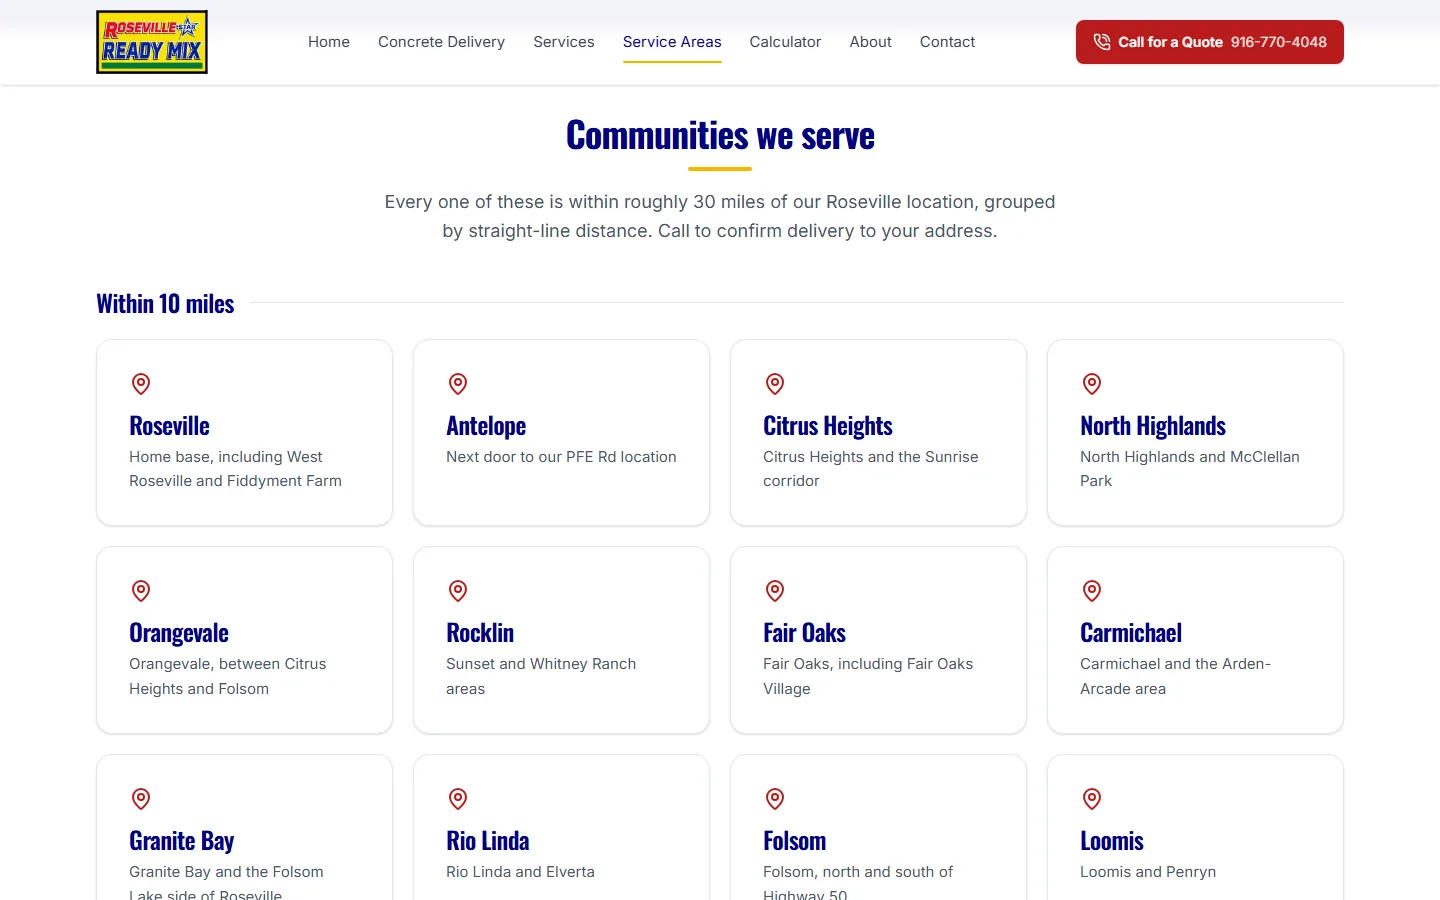Click the map pin icon above North Highlands

point(1092,384)
